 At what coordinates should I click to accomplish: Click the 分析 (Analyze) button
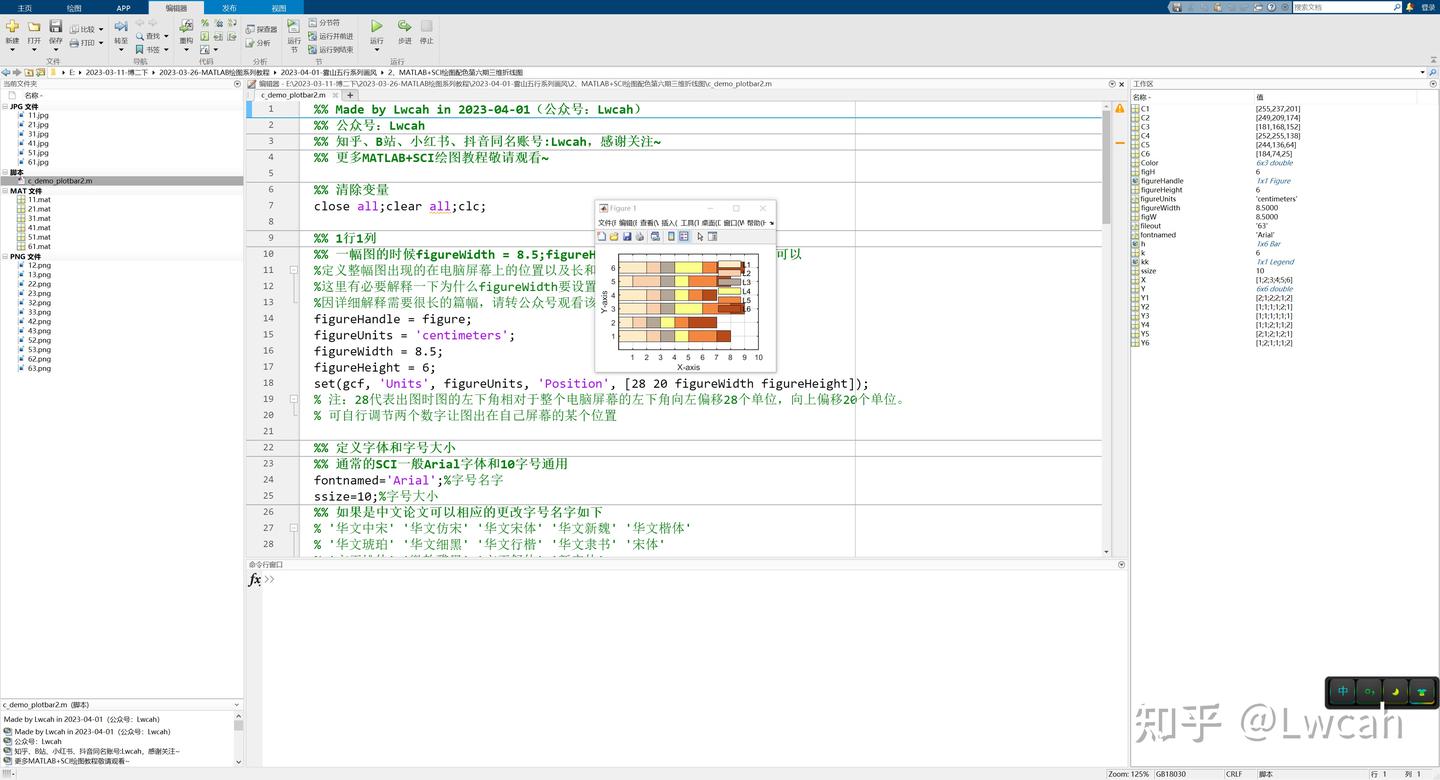tap(261, 42)
